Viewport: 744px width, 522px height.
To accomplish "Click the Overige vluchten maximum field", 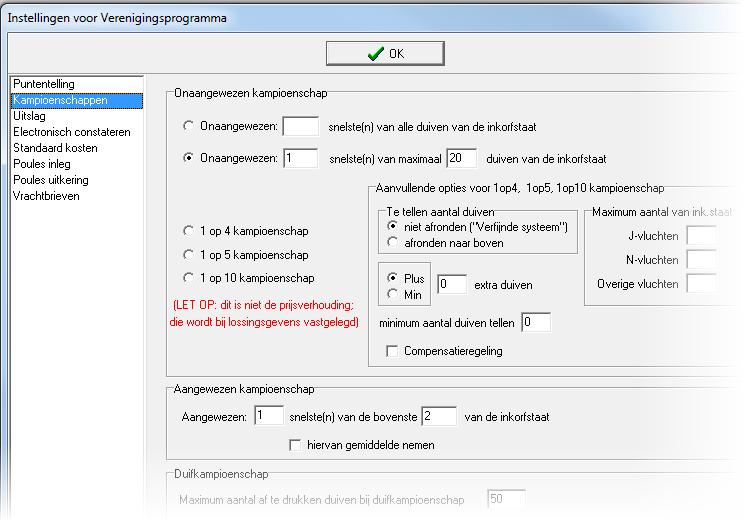I will tap(701, 283).
